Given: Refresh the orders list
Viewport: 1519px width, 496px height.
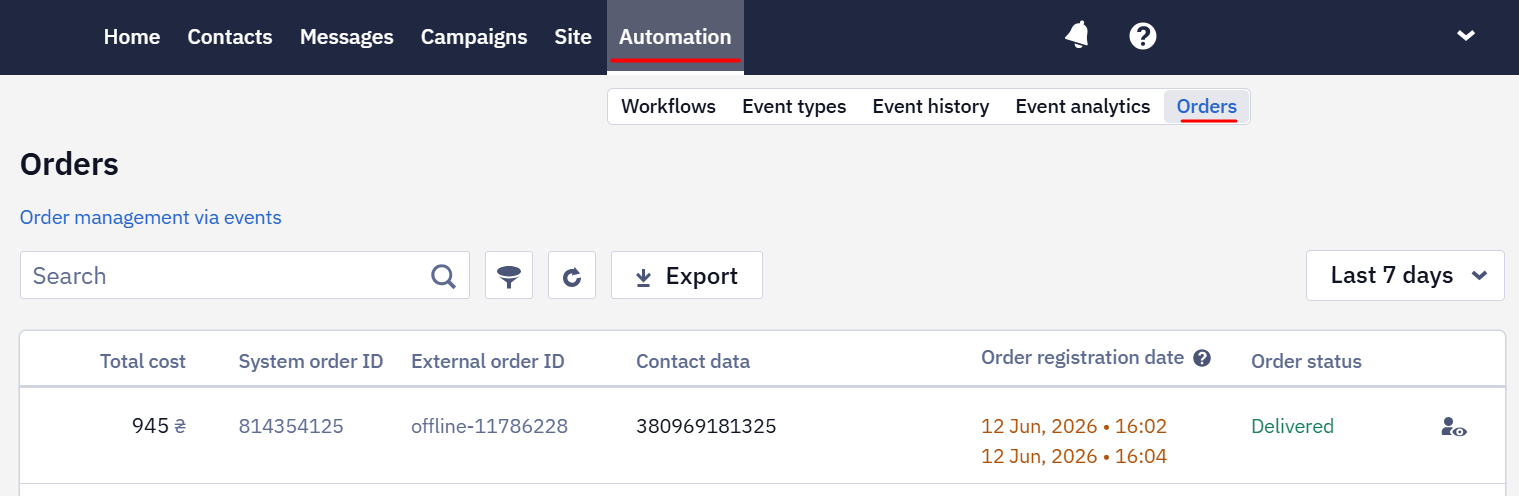Looking at the screenshot, I should click(572, 275).
